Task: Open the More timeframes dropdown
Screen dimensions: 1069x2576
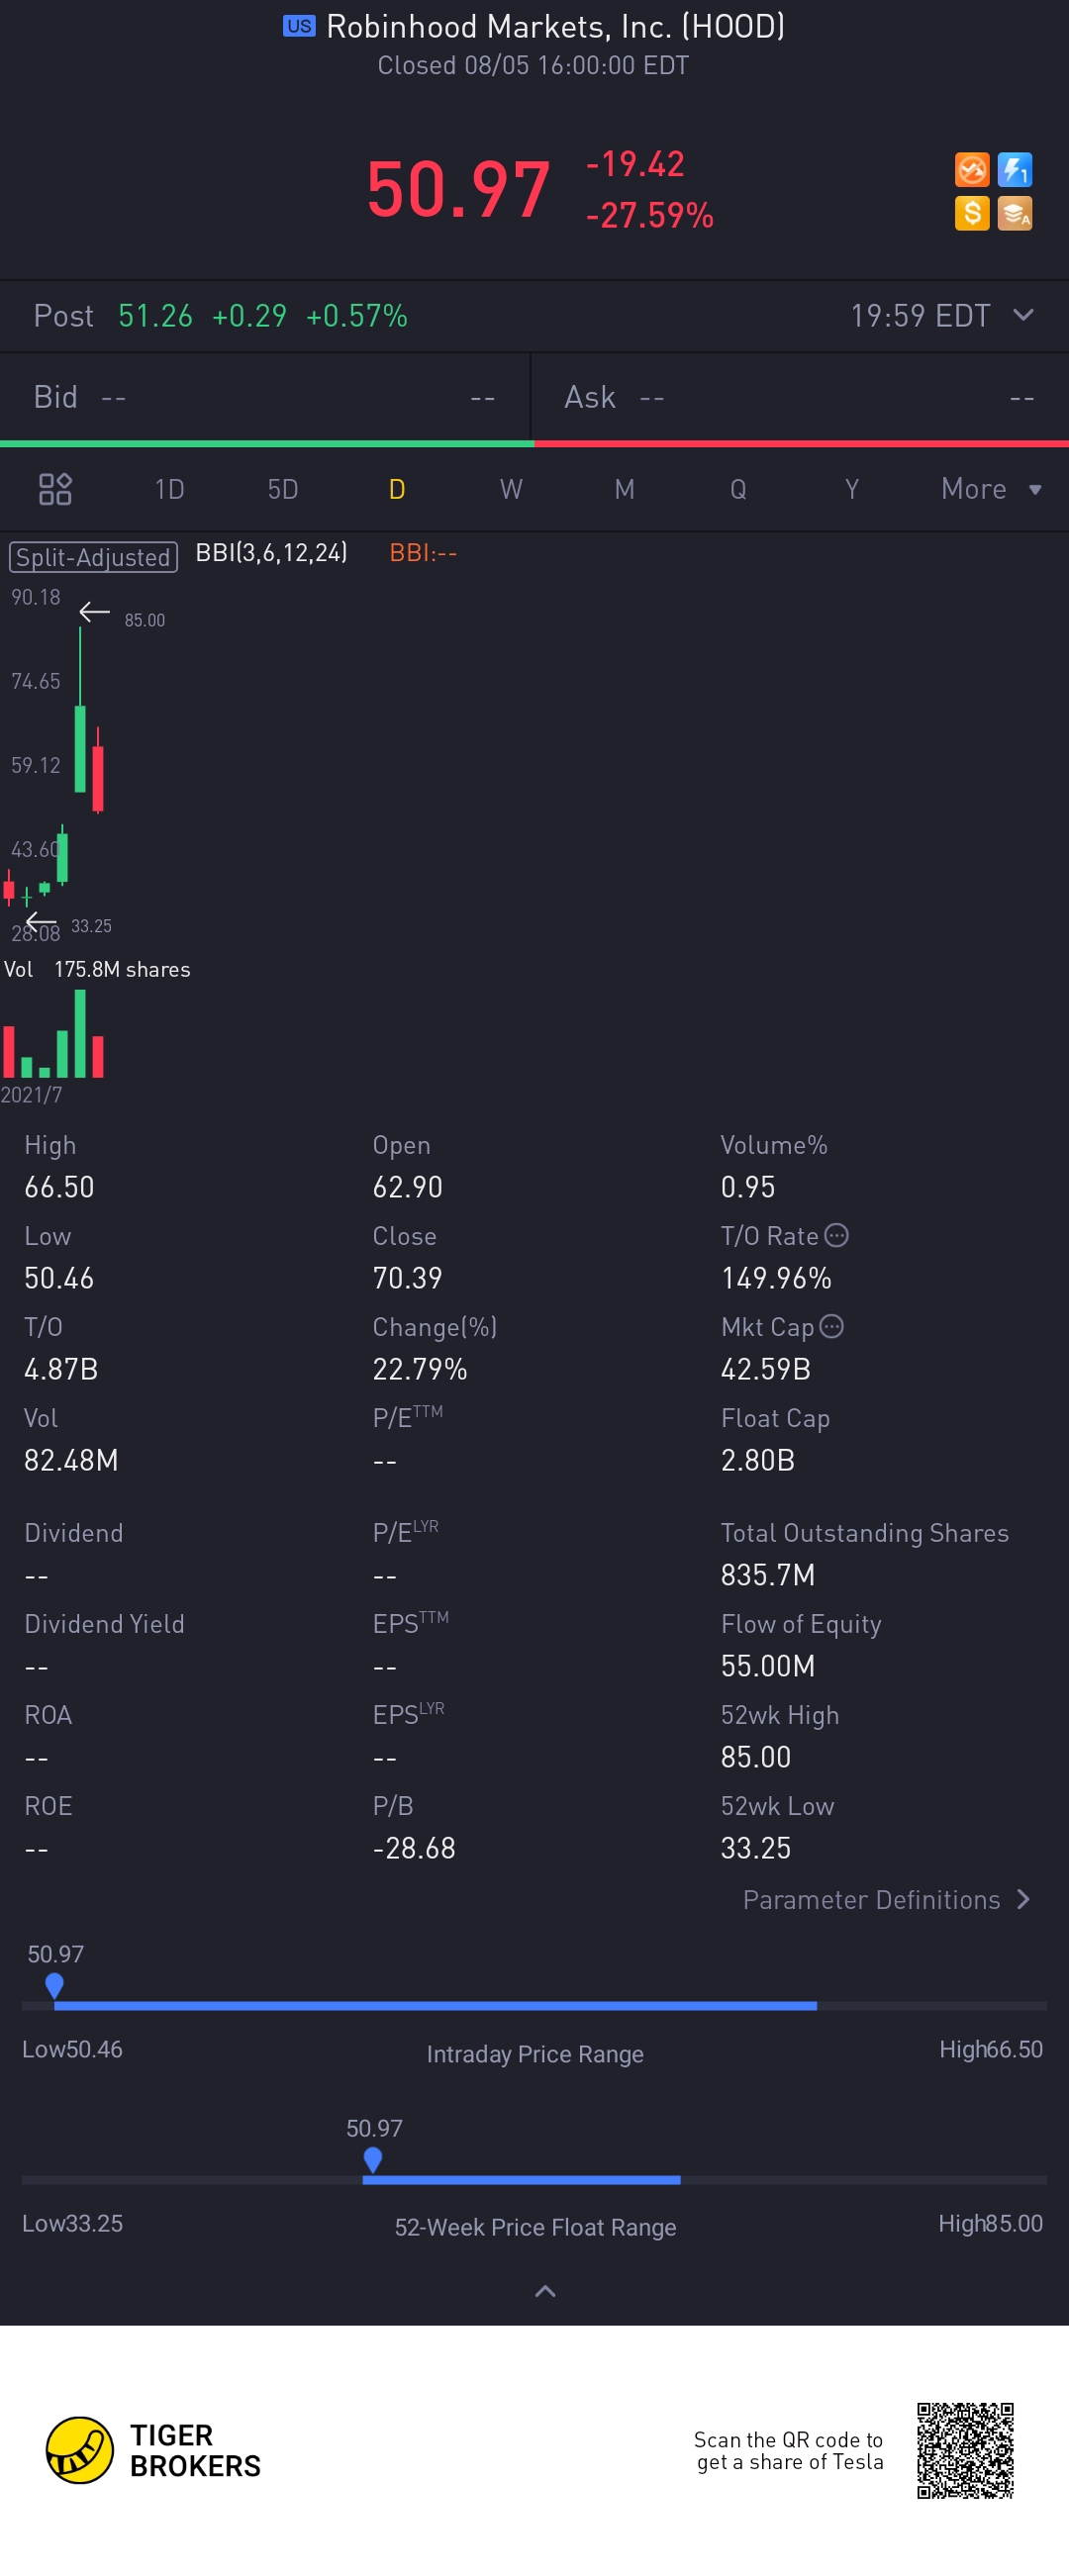Action: click(990, 489)
